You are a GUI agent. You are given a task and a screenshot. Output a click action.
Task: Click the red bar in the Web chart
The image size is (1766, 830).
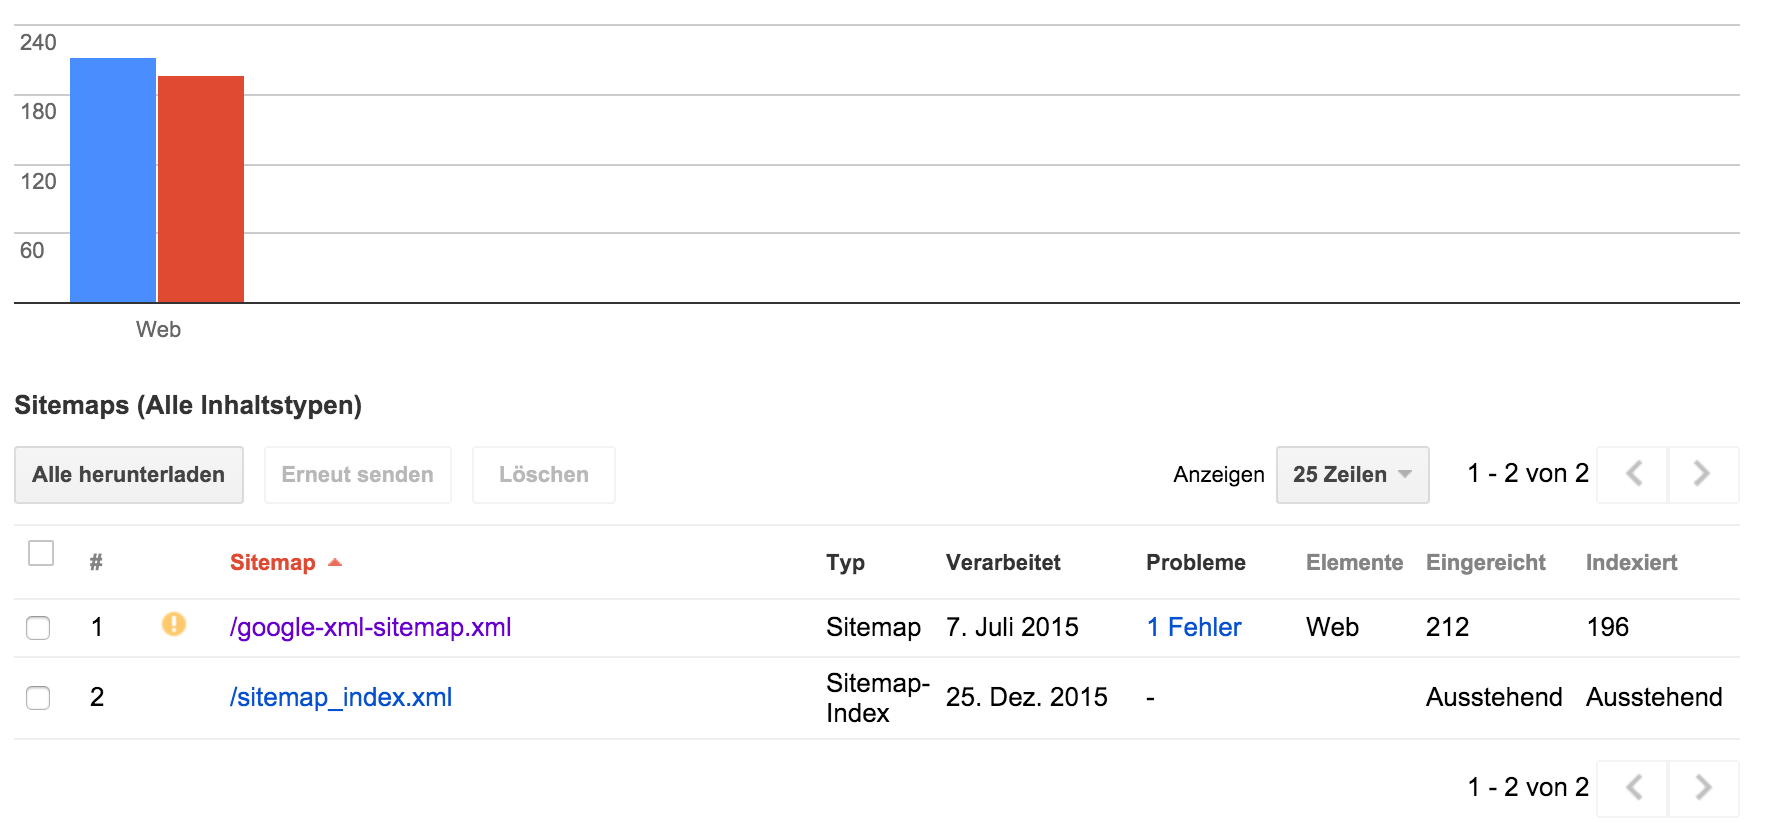click(x=201, y=189)
